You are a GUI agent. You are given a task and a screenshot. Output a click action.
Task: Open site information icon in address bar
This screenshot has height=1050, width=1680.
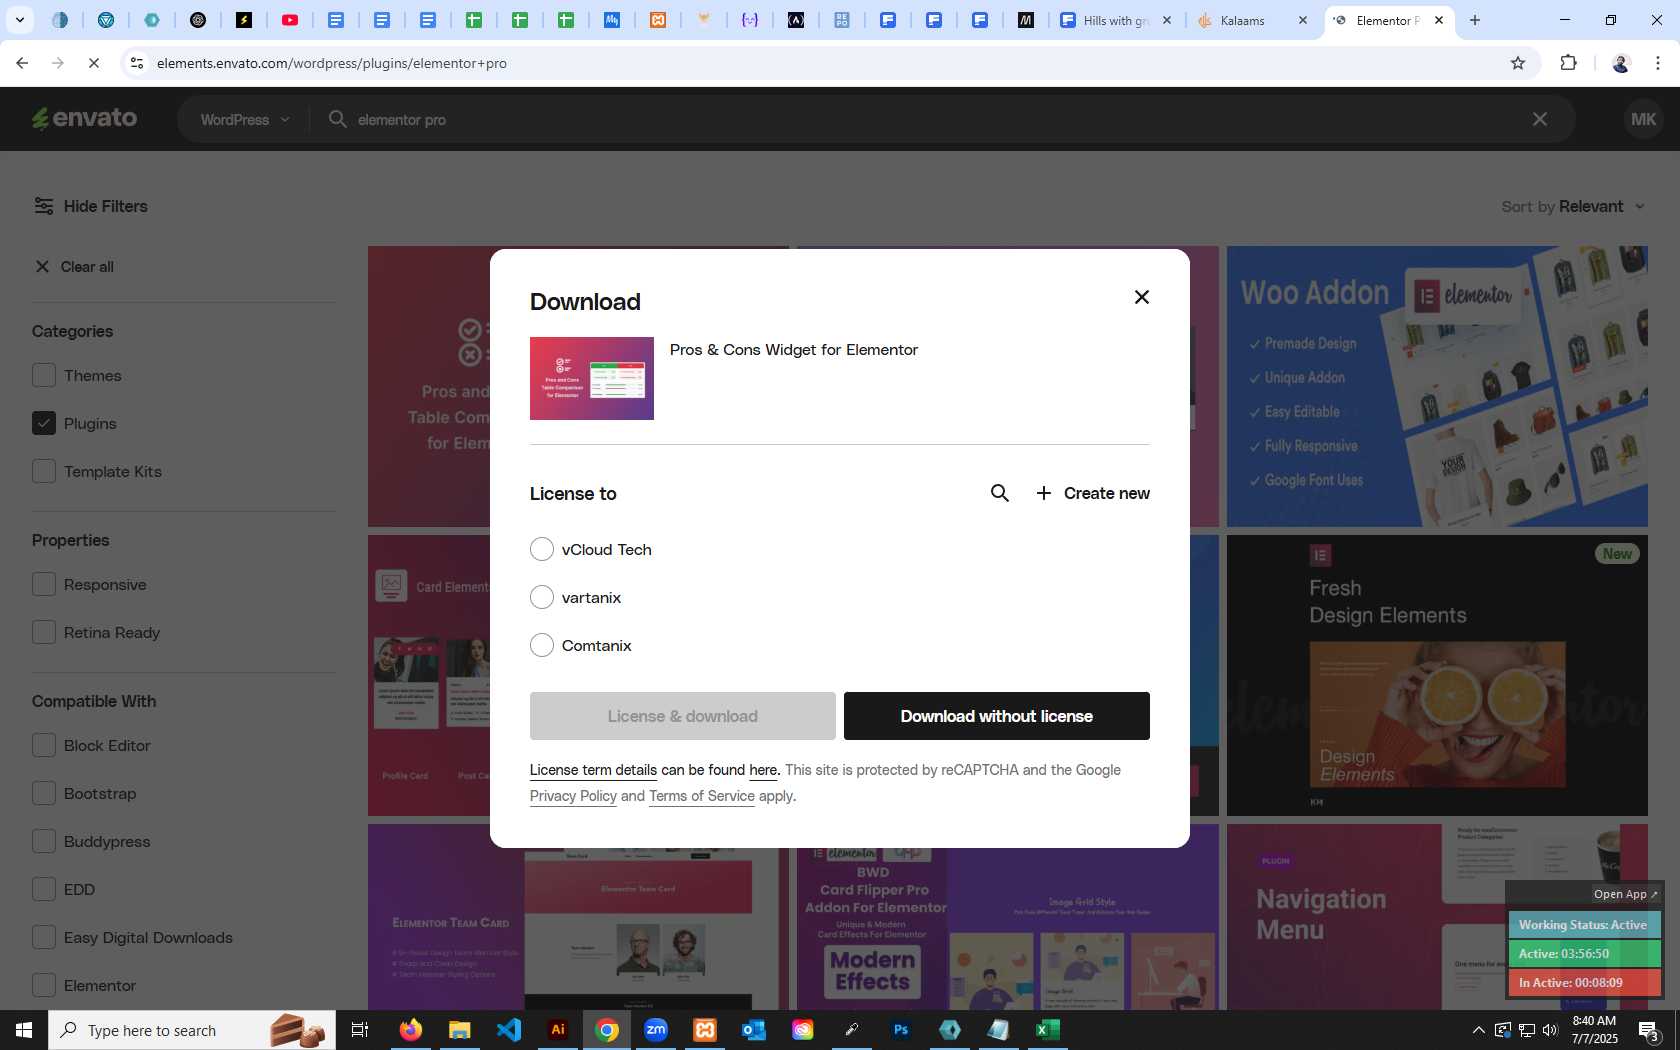137,63
